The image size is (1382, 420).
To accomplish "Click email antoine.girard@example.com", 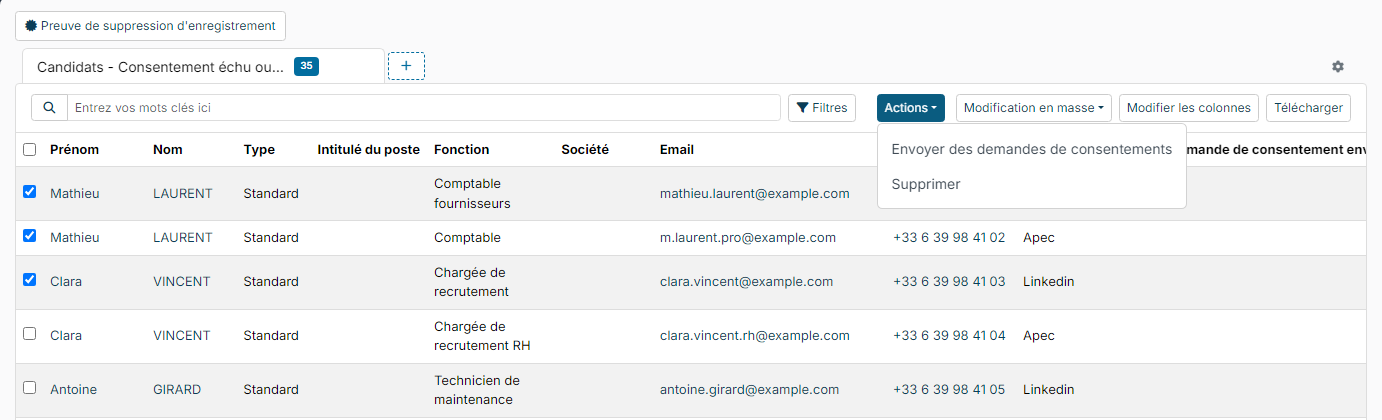I will [x=750, y=389].
